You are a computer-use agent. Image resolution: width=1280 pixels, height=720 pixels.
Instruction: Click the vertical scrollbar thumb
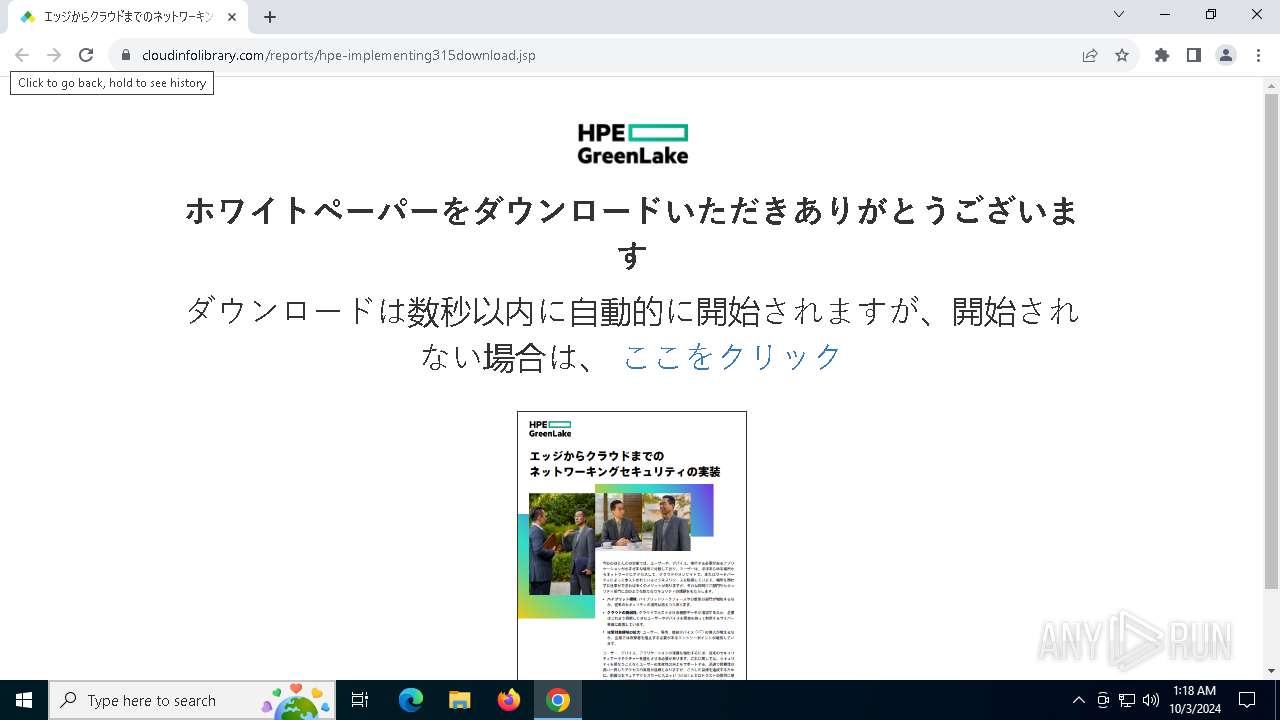click(1271, 341)
